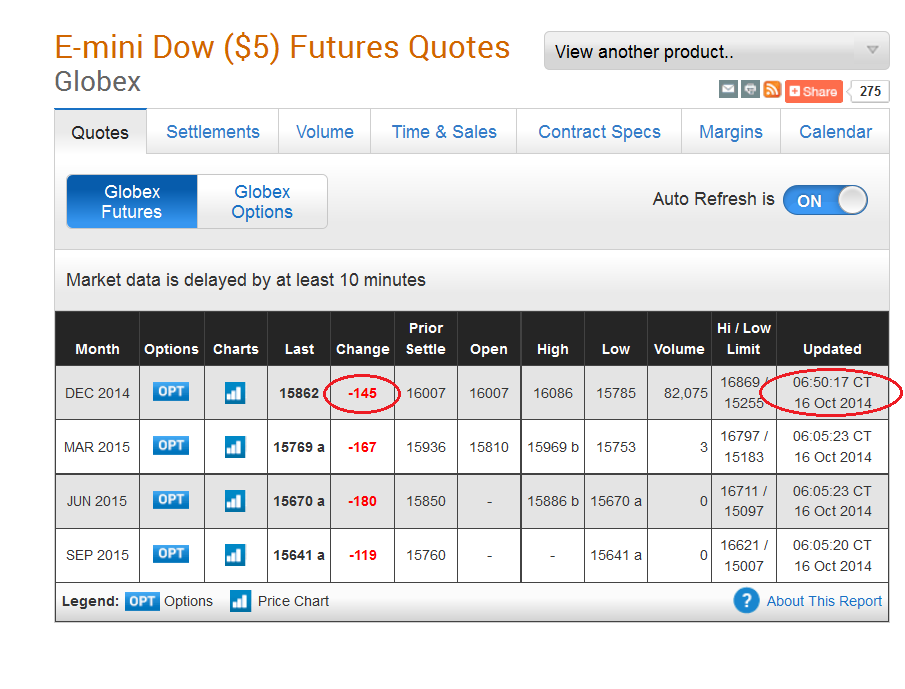Select the Quotes tab
The height and width of the screenshot is (689, 905).
click(x=100, y=132)
